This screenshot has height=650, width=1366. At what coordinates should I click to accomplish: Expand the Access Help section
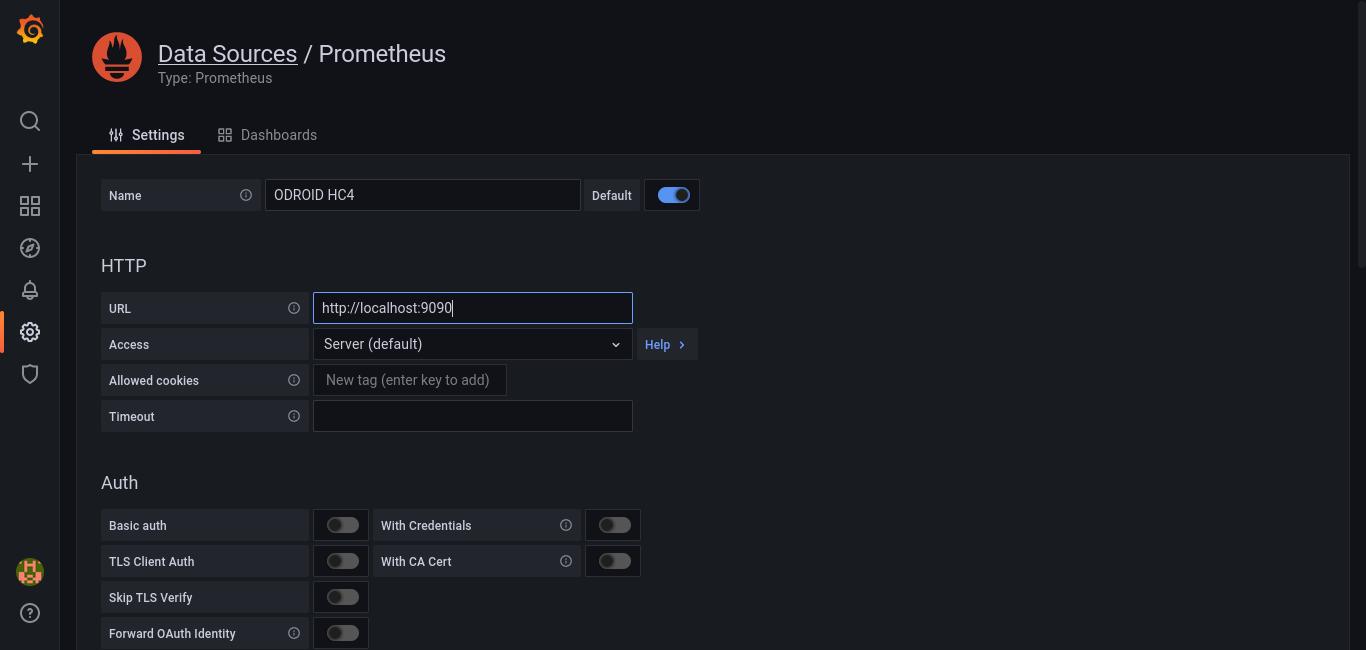667,344
